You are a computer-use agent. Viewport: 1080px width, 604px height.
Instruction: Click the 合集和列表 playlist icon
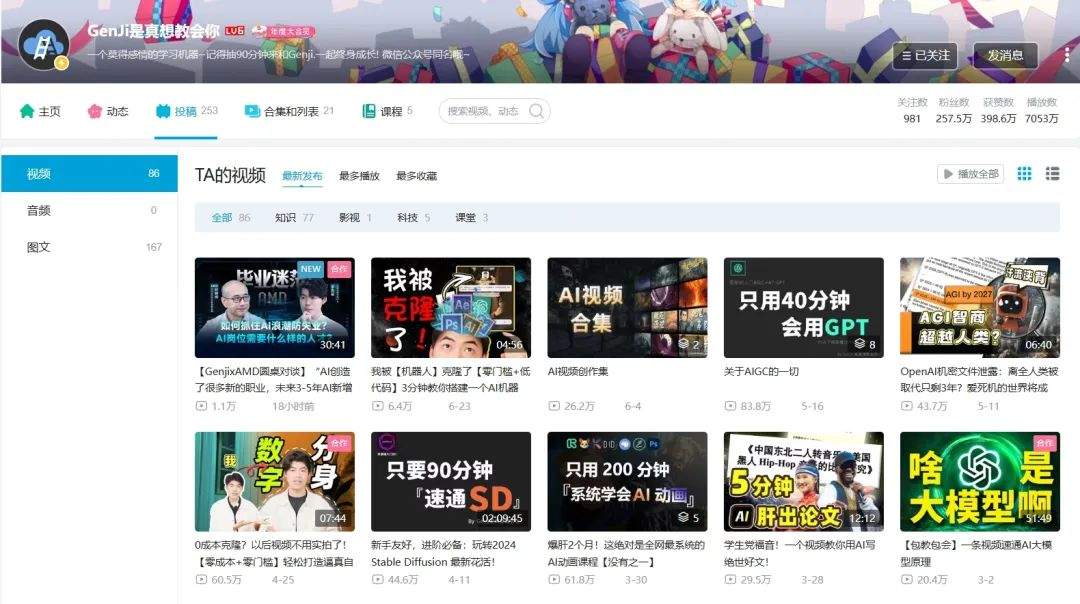click(x=252, y=111)
